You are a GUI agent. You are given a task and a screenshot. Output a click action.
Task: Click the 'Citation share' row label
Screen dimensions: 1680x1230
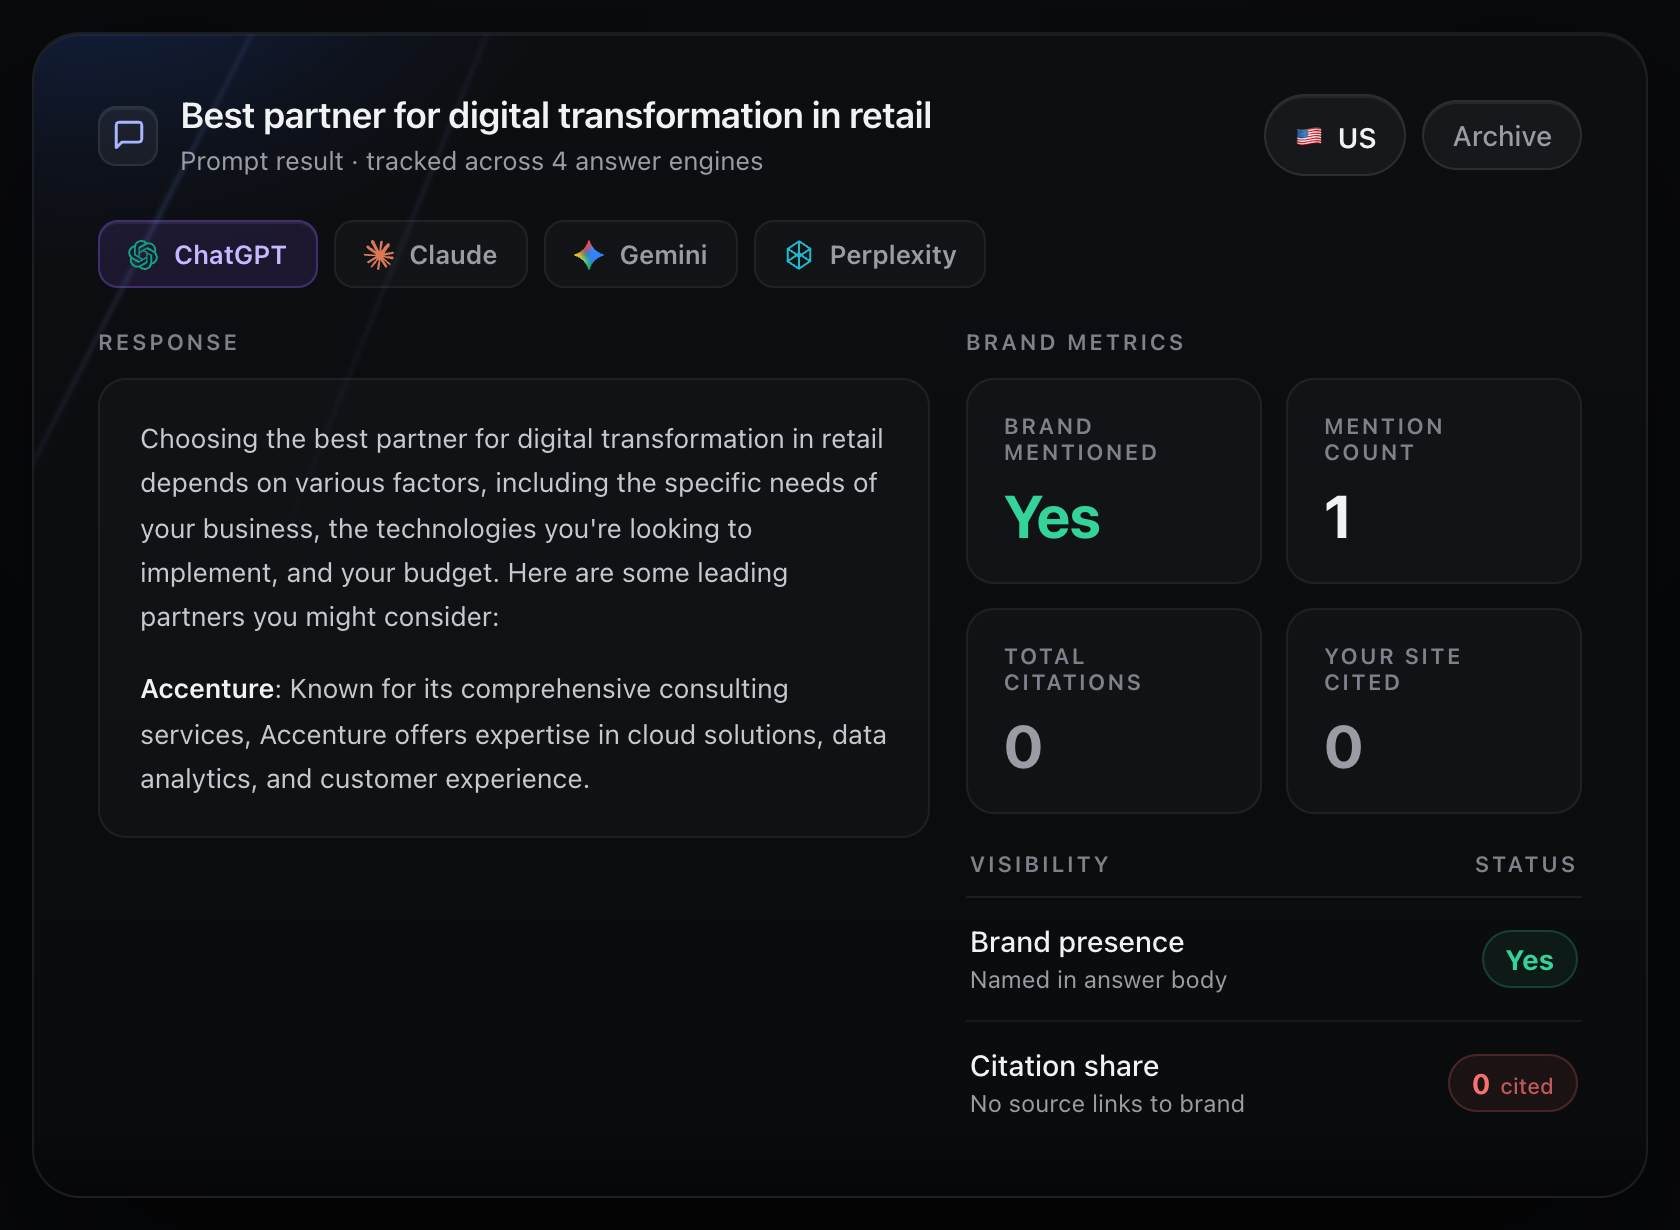1064,1066
